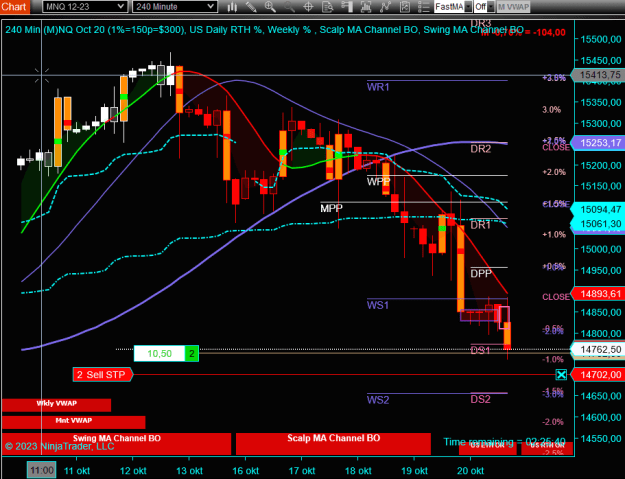This screenshot has height=479, width=625.
Task: Click the WR1 pivot label
Action: click(378, 87)
